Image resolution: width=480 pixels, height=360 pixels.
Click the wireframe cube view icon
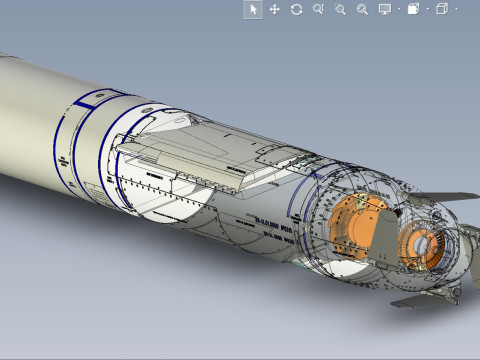pos(442,9)
